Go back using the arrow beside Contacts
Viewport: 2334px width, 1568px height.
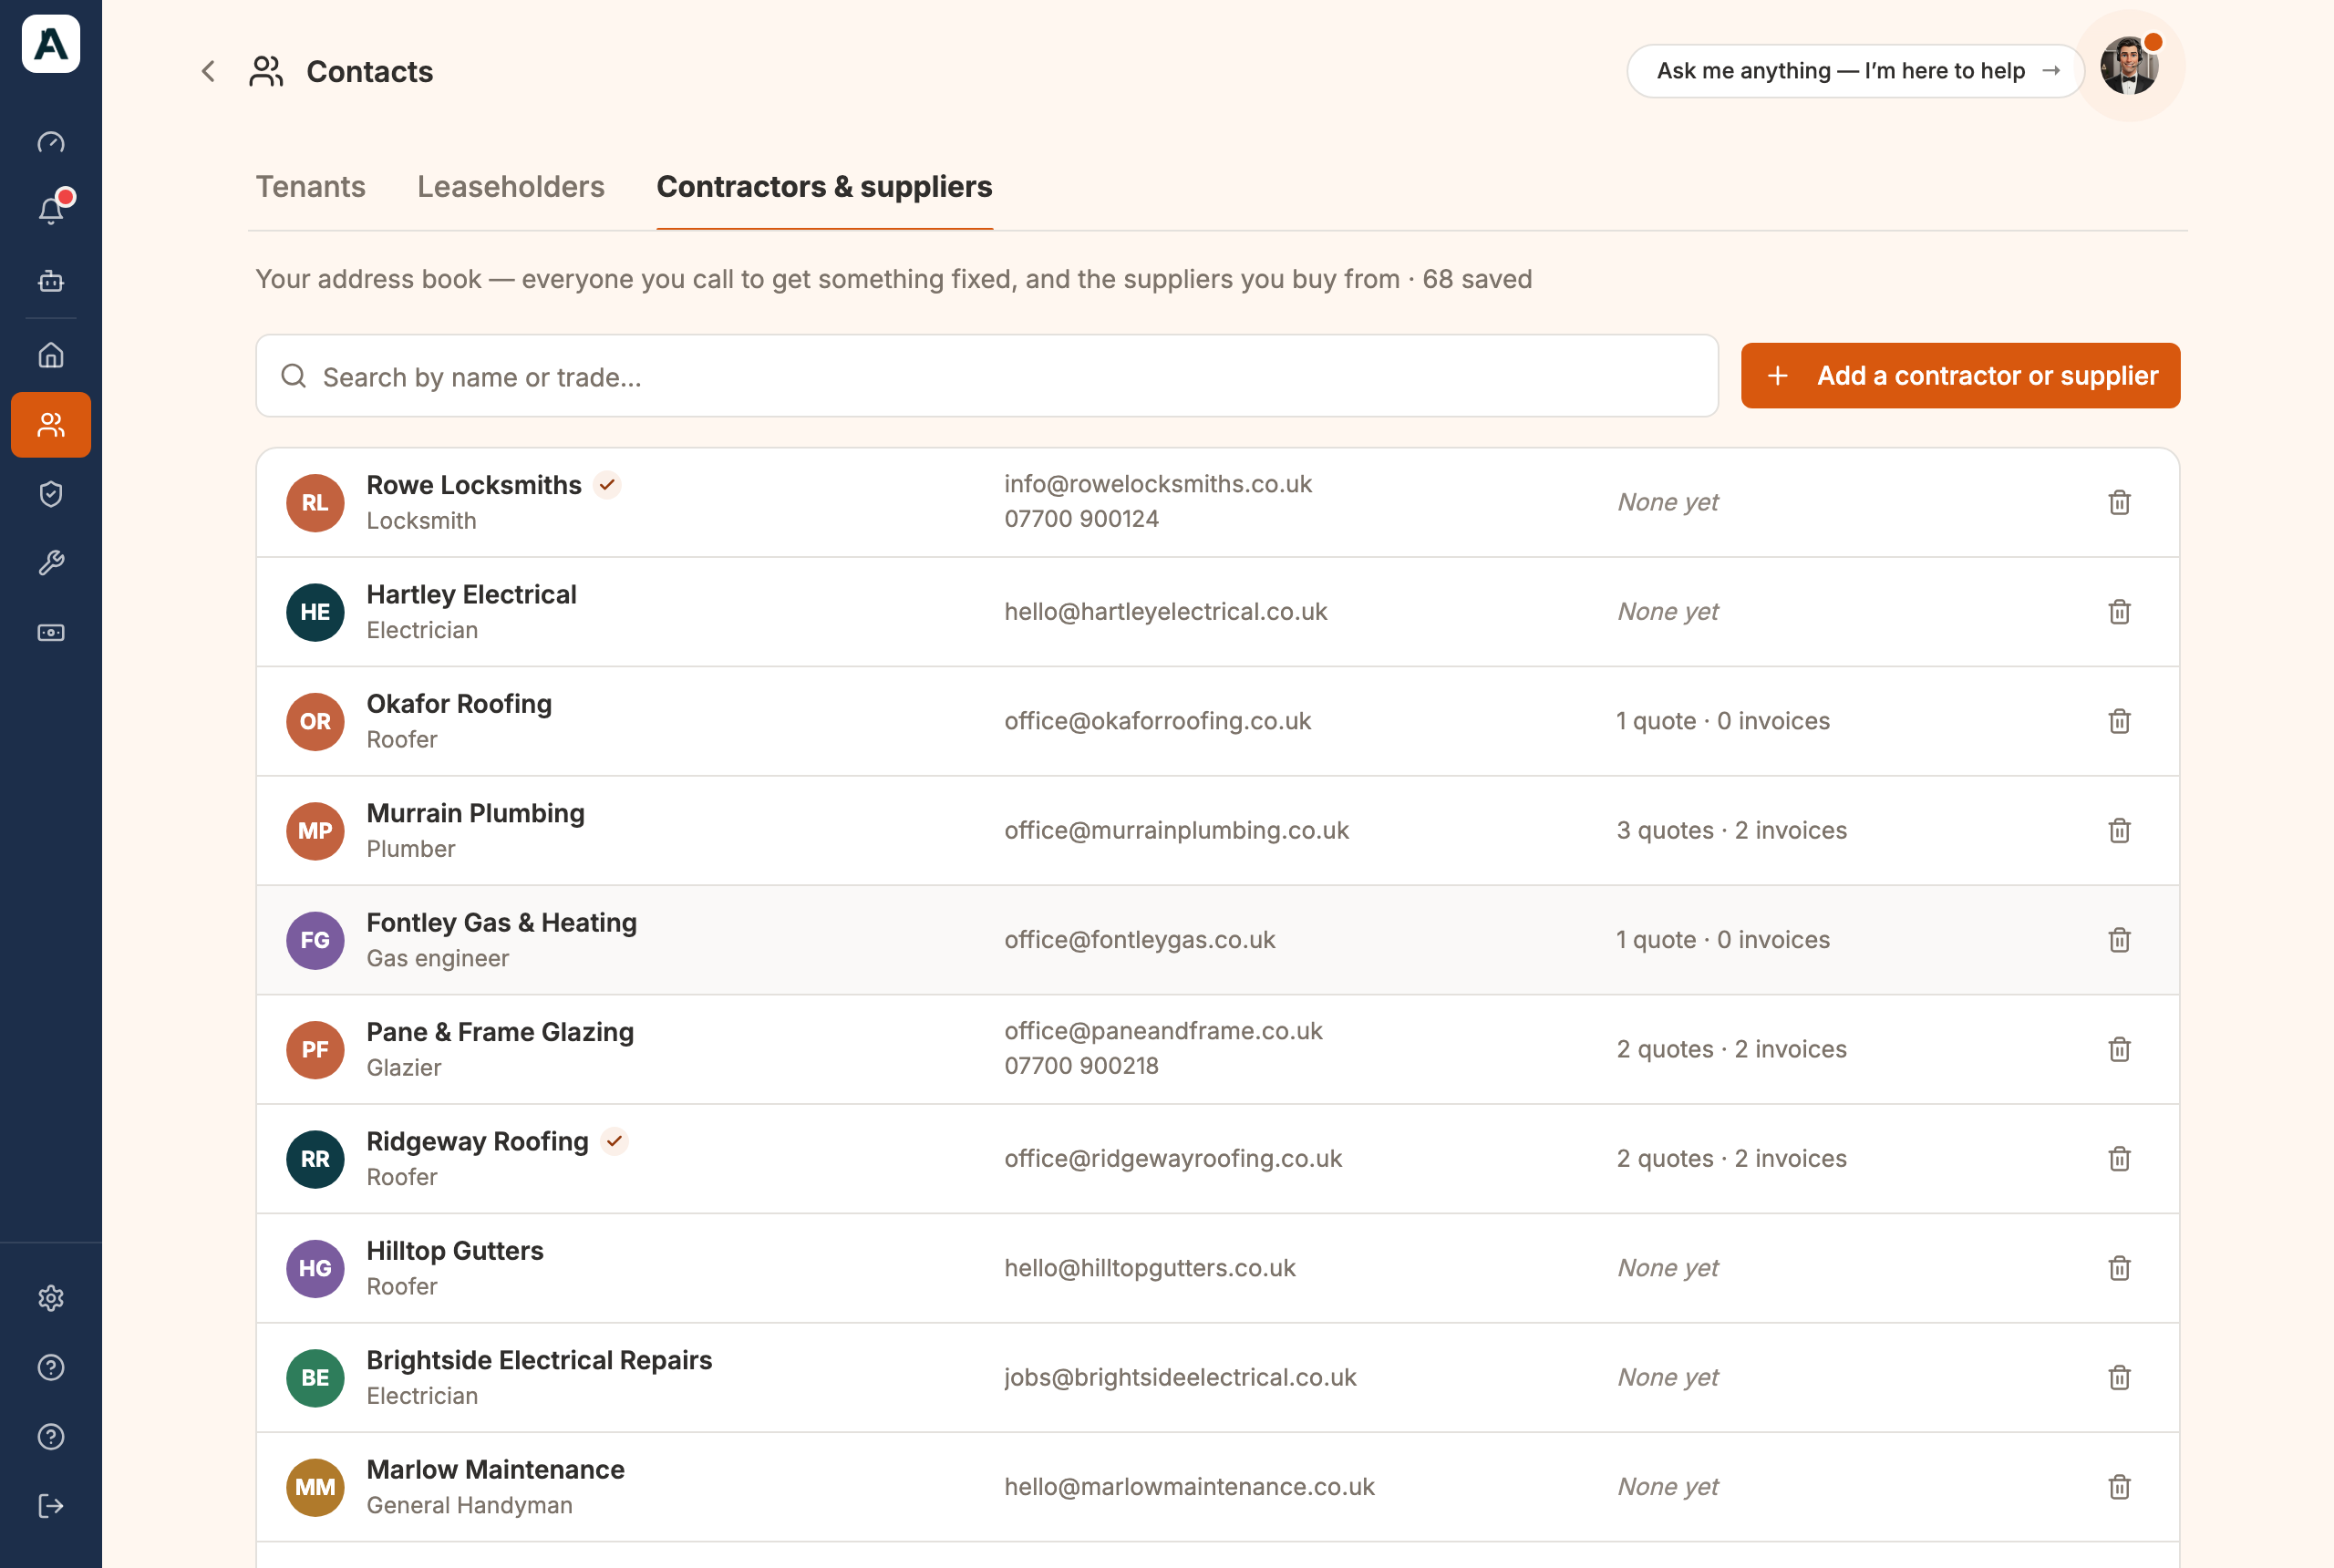[208, 71]
